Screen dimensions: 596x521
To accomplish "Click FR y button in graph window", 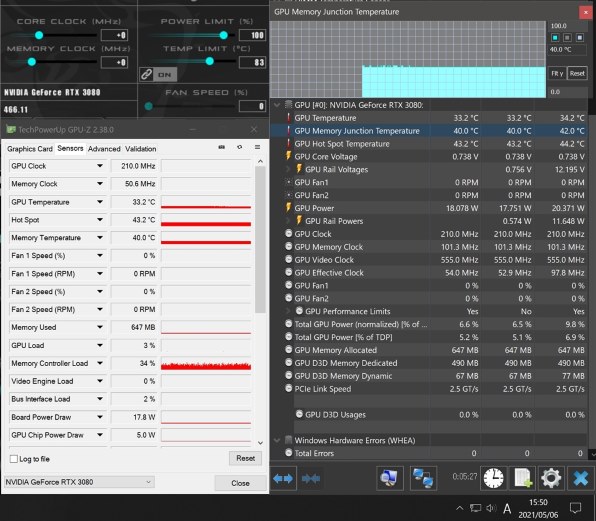I will [557, 73].
